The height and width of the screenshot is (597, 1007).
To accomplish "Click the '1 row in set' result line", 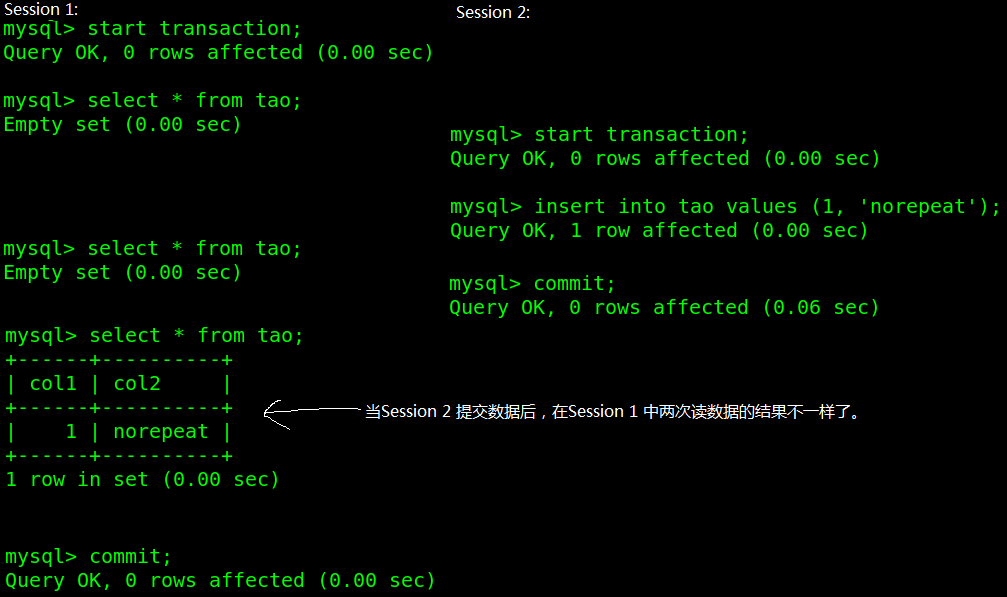I will pyautogui.click(x=142, y=480).
